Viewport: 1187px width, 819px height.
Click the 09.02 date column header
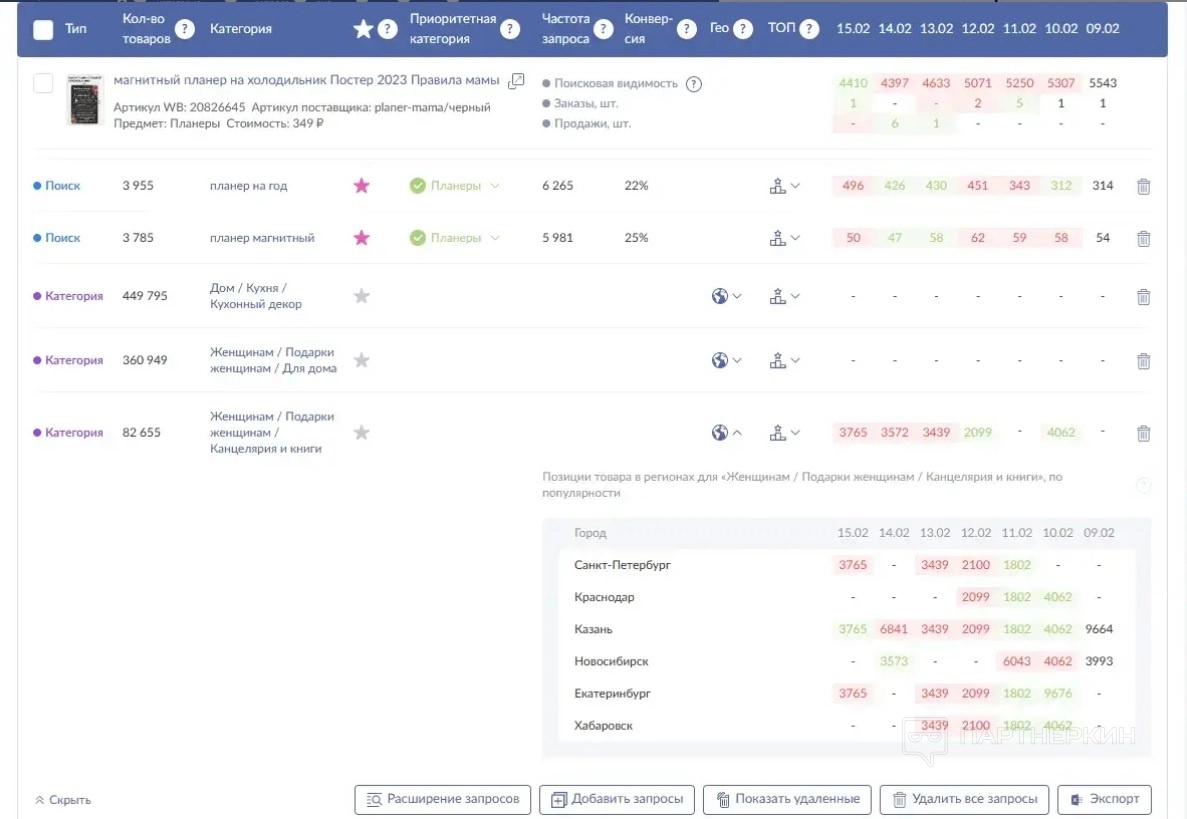pyautogui.click(x=1102, y=29)
